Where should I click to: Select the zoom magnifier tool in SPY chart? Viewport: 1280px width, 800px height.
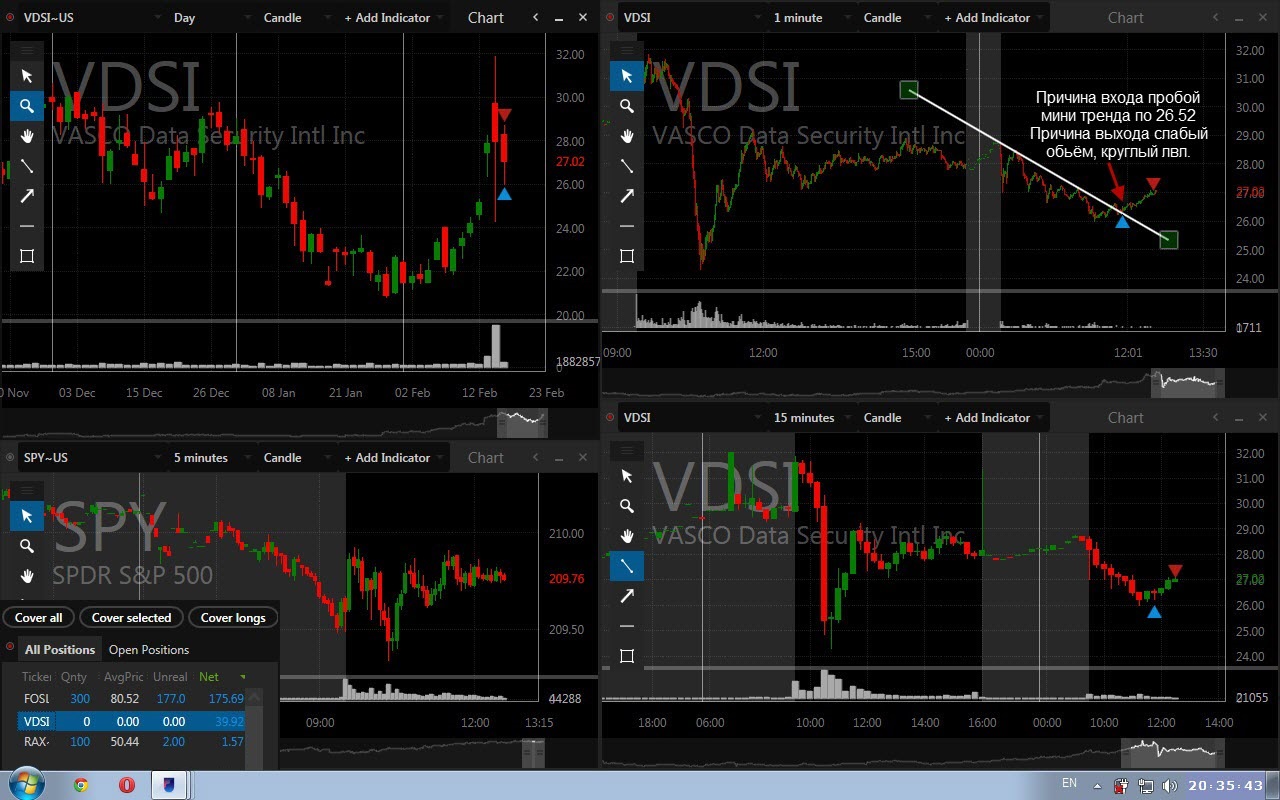click(27, 546)
